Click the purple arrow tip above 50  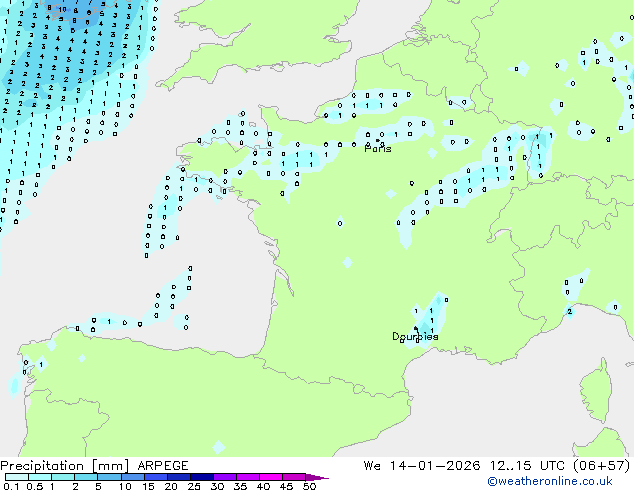(317, 477)
